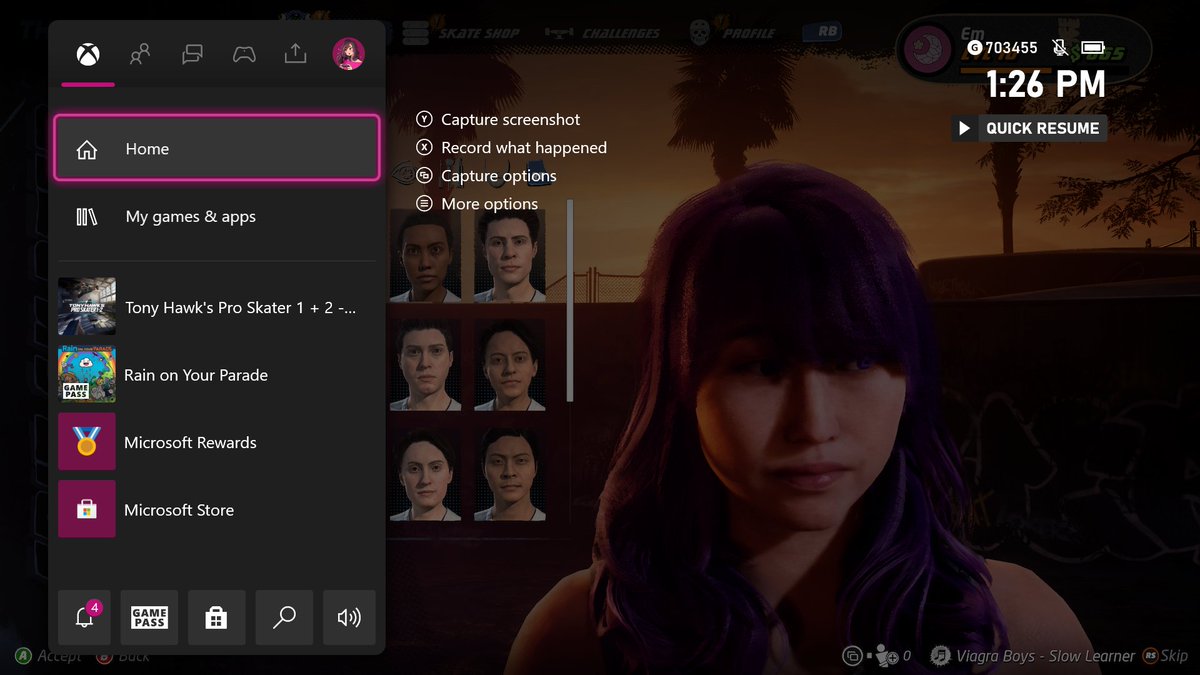Image resolution: width=1200 pixels, height=675 pixels.
Task: Click the Tony Hawk's Pro Skater thumbnail
Action: tap(87, 307)
